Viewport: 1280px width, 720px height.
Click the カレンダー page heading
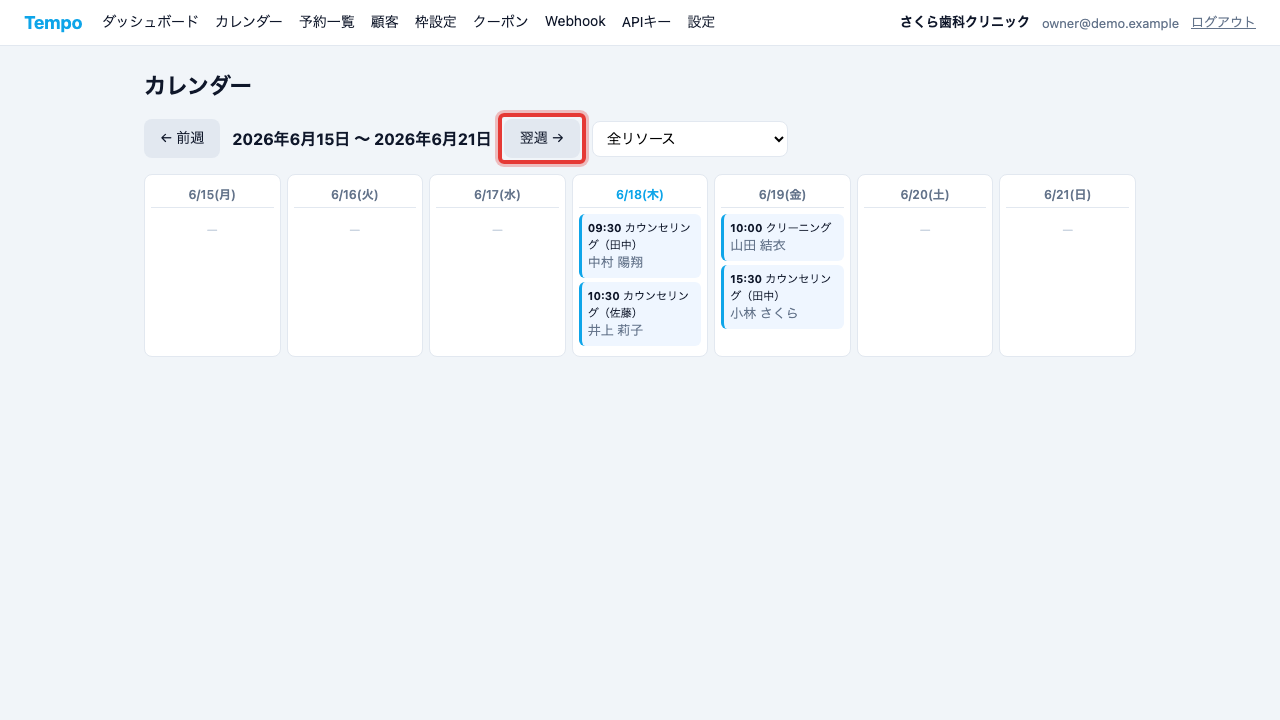[x=198, y=85]
